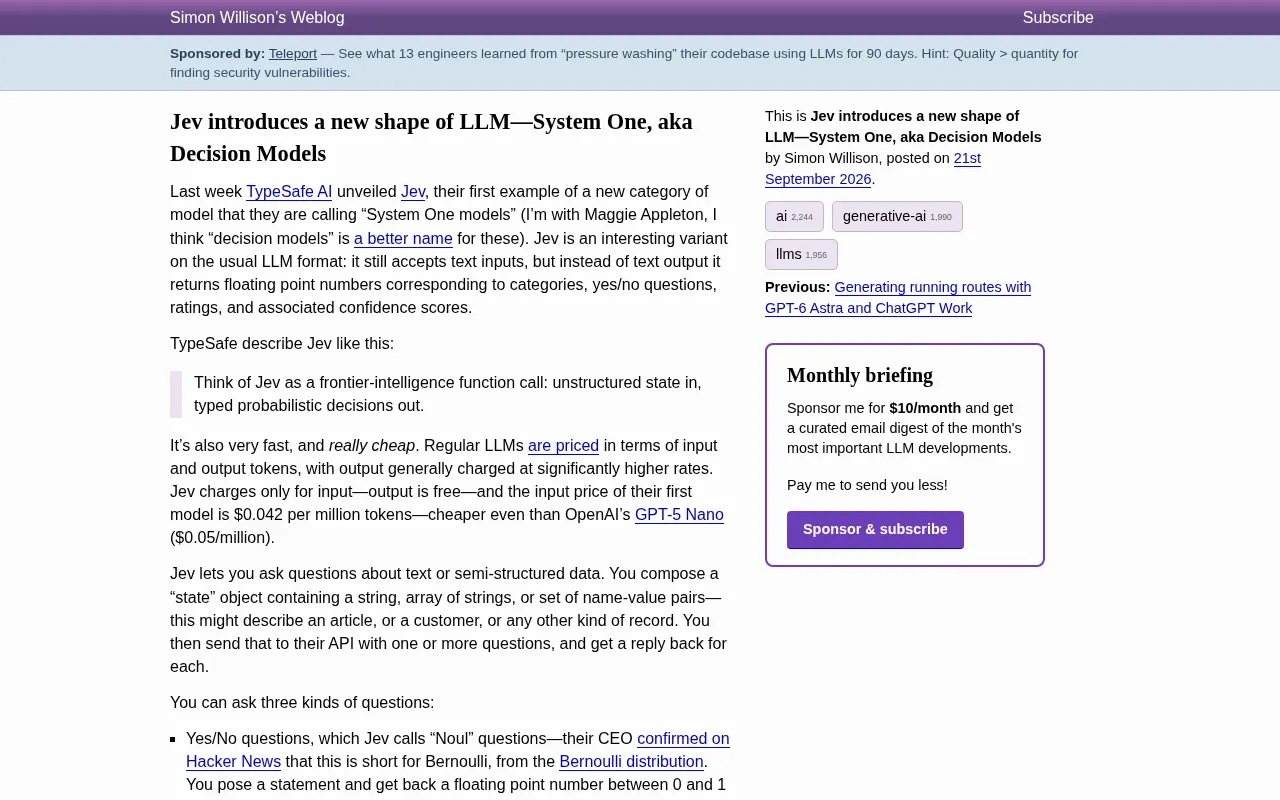1280x800 pixels.
Task: Click the "TypeSafe describe Jev like this:" line
Action: pyautogui.click(x=282, y=343)
